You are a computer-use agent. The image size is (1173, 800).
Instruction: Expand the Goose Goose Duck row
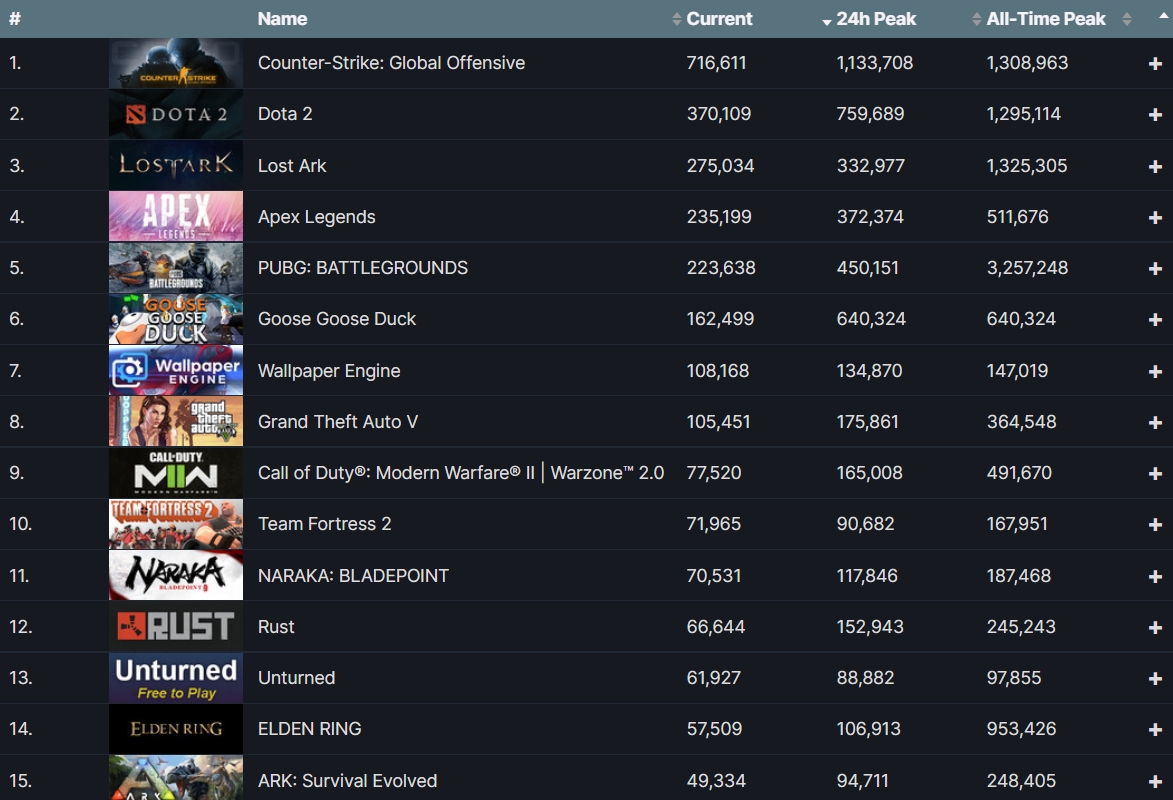1155,319
